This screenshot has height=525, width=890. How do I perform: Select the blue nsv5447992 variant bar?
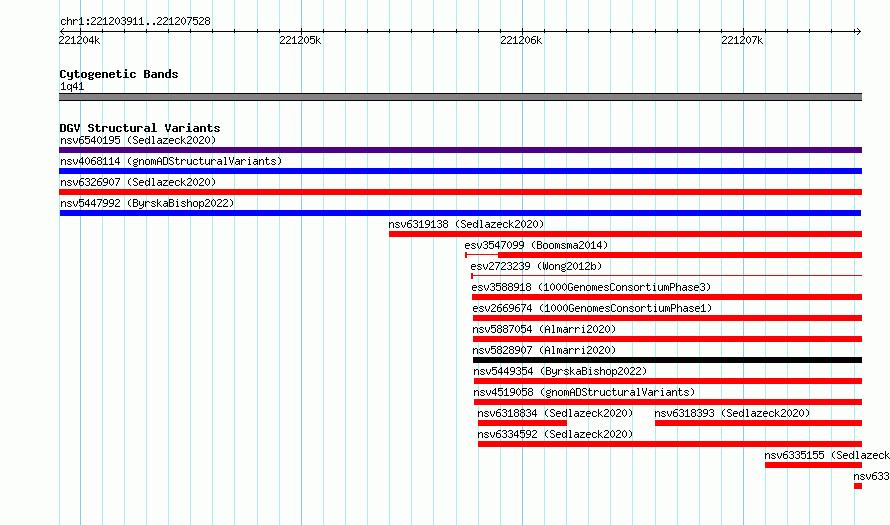click(x=460, y=213)
